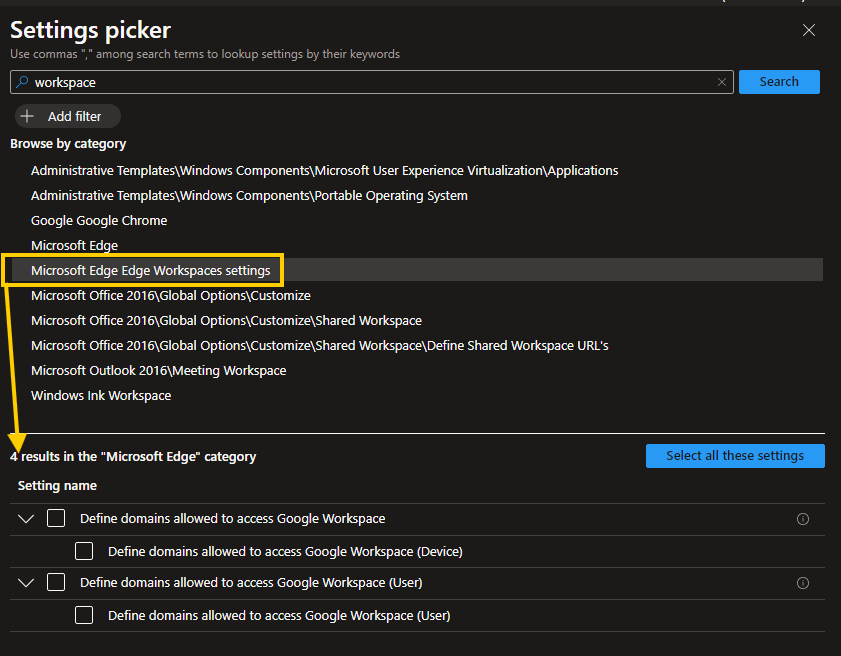Close the Settings picker dialog
The image size is (841, 656).
808,30
